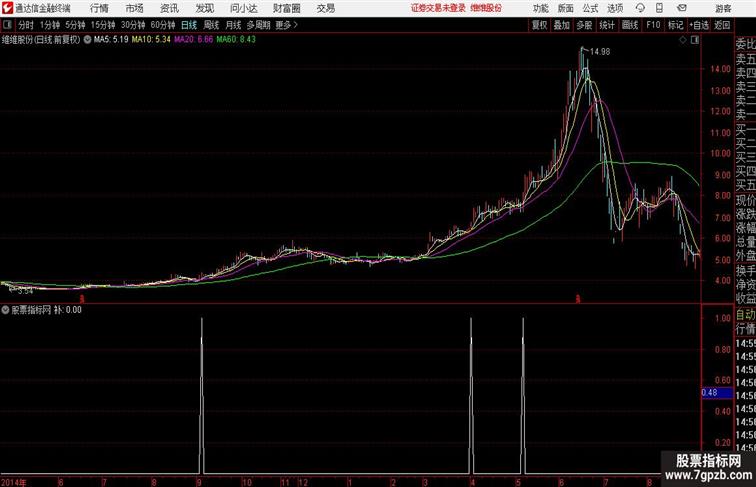This screenshot has width=756, height=487.
Task: Open the 资讯 menu
Action: tap(169, 8)
